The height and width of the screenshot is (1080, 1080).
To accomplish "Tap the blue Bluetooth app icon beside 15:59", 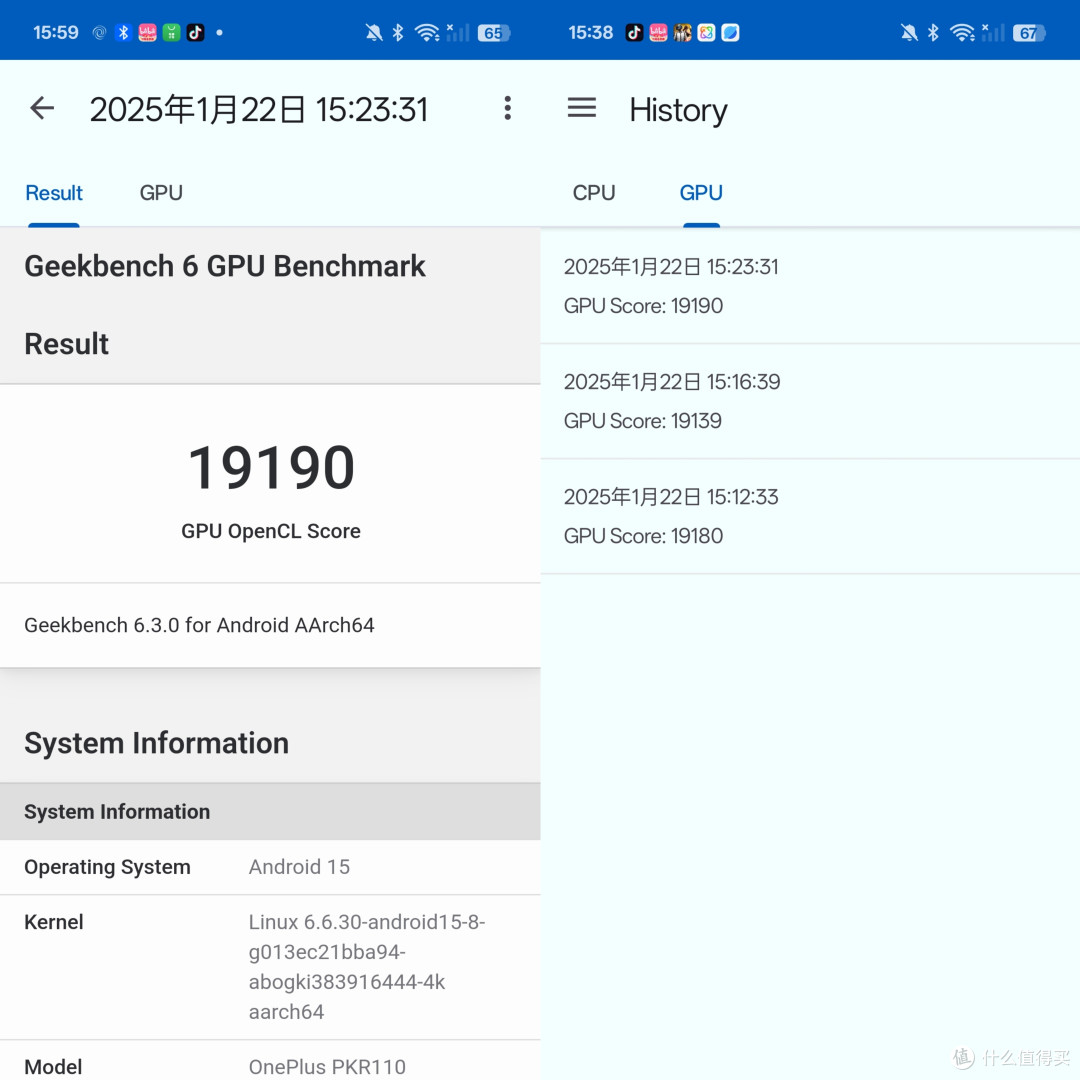I will click(123, 32).
